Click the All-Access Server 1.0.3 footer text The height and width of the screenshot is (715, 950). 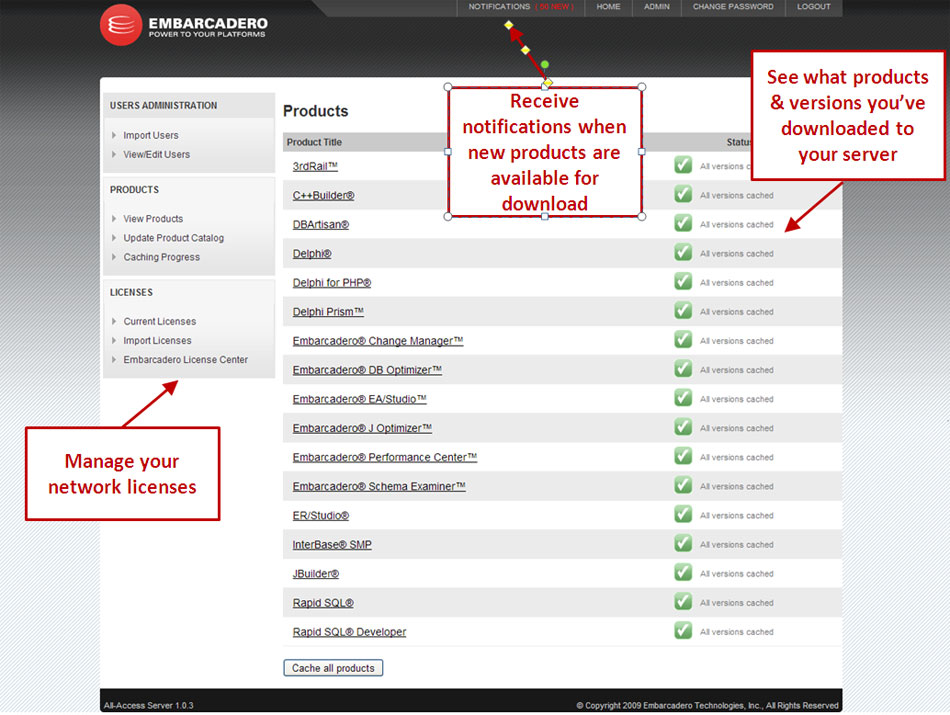point(148,705)
